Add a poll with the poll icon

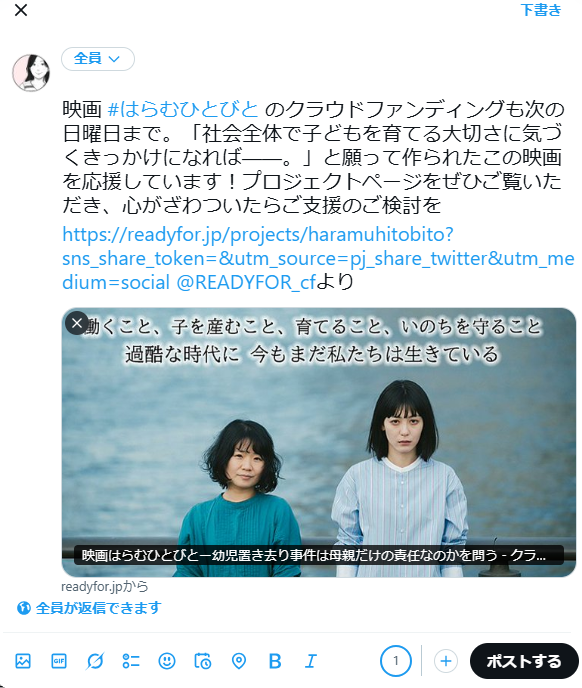point(131,660)
